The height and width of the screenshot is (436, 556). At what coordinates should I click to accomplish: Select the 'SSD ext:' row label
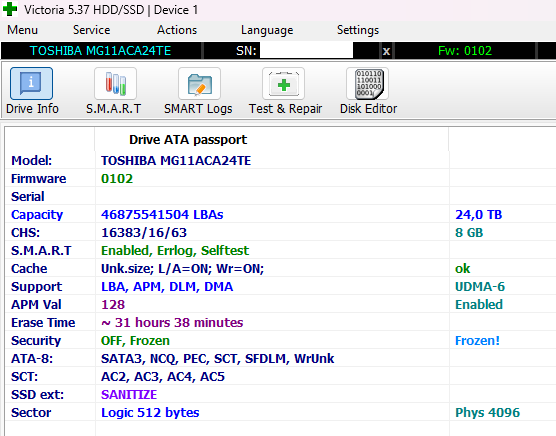[x=37, y=395]
